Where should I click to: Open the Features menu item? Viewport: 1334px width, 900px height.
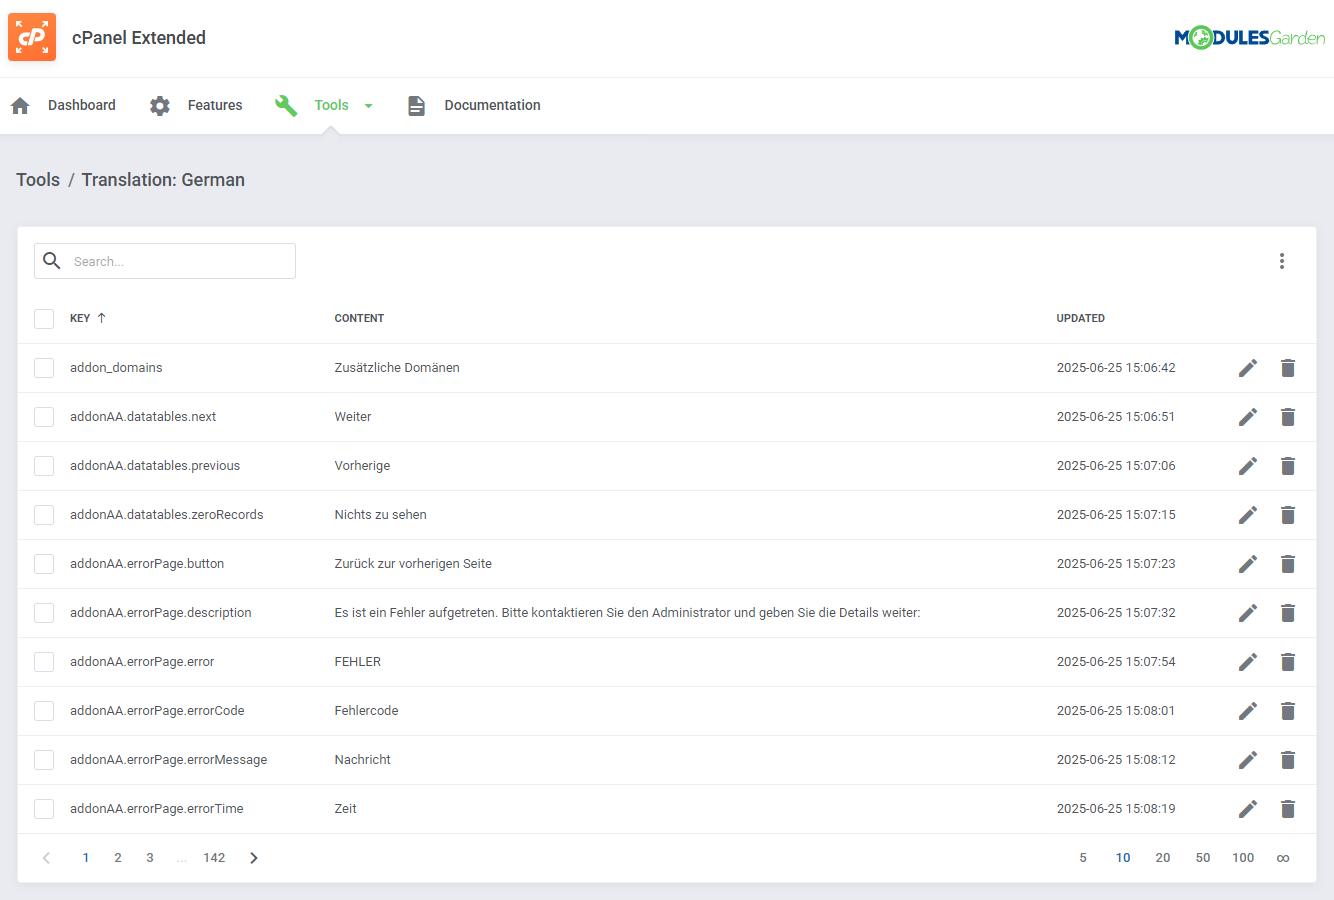[x=215, y=105]
